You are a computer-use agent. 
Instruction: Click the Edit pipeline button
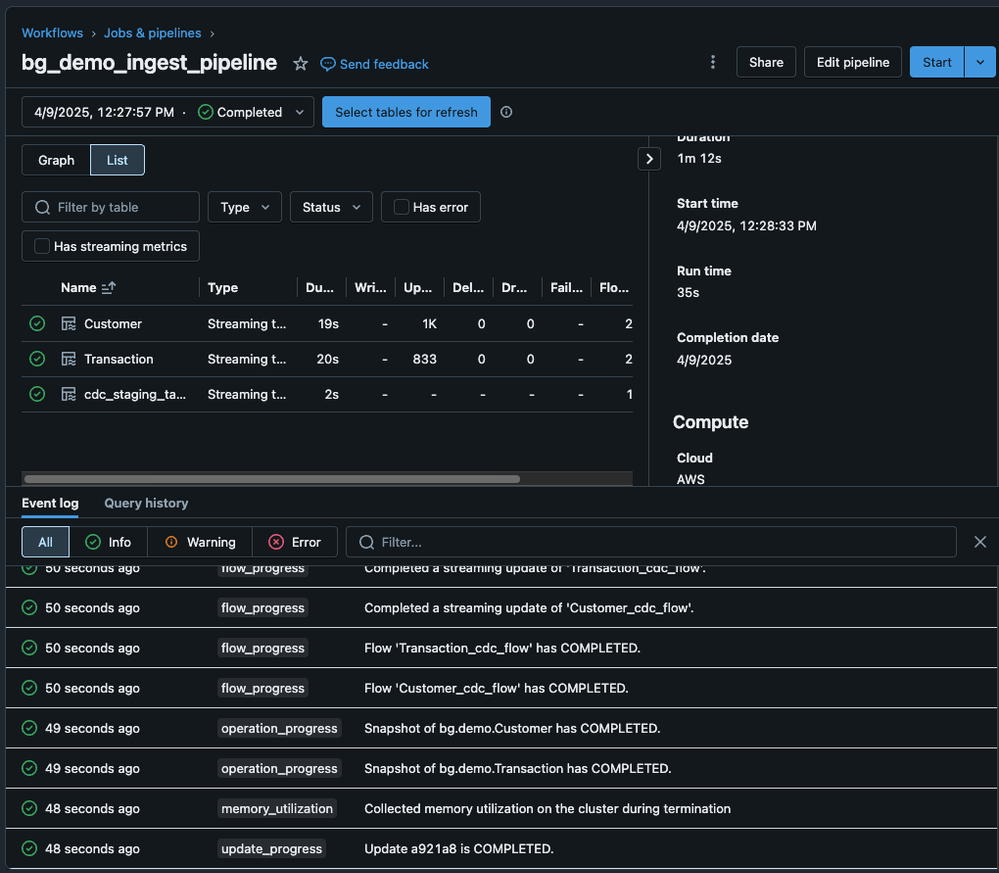[852, 62]
